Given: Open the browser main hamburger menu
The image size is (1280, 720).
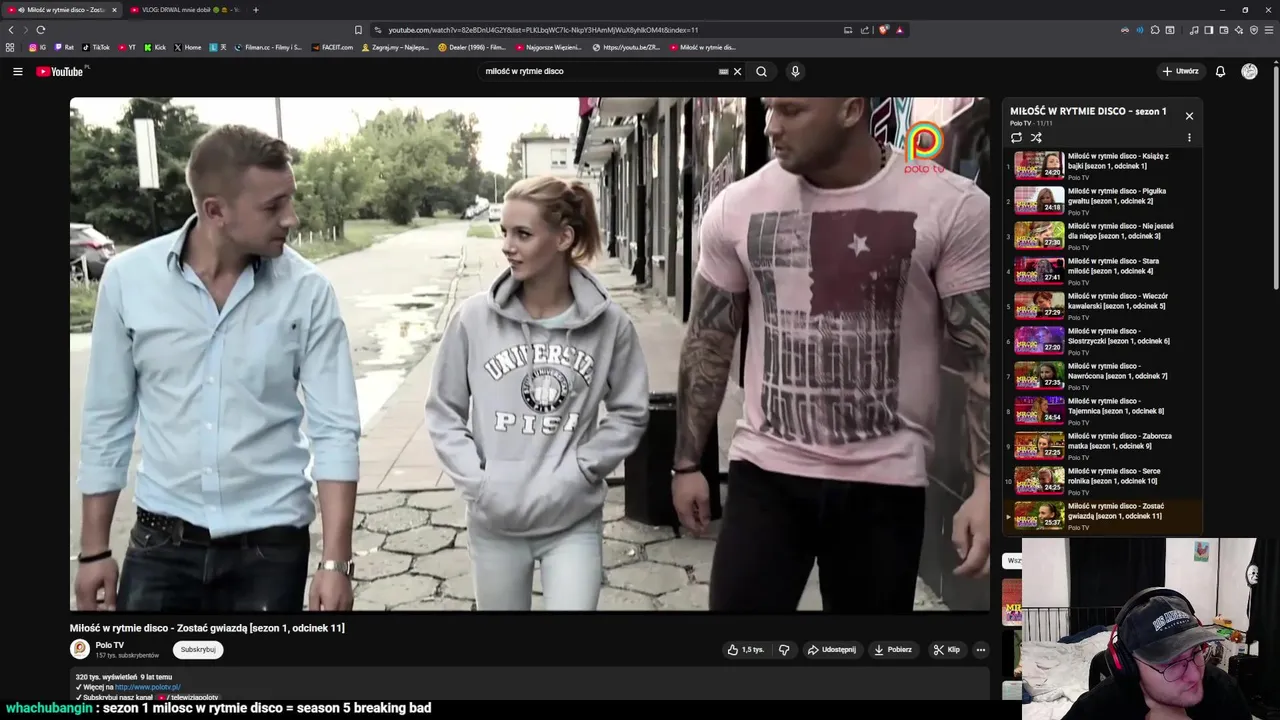Looking at the screenshot, I should tap(1270, 30).
